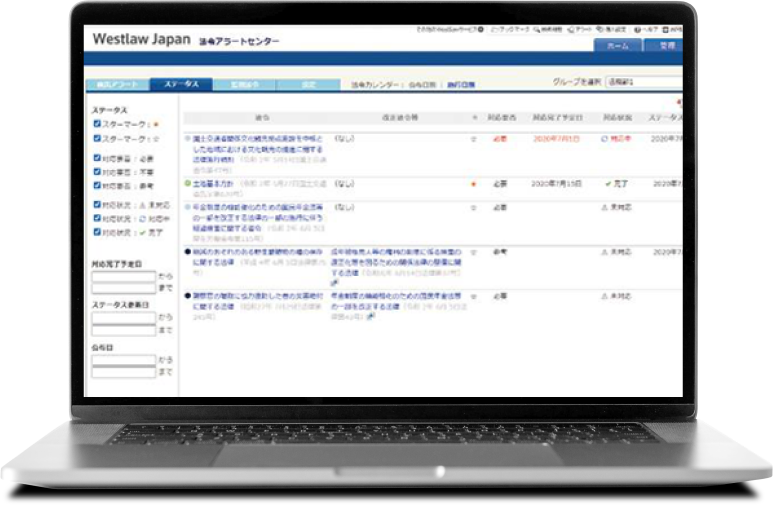
Task: Uncheck the 対応要否: 参考 filter
Action: [x=97, y=185]
